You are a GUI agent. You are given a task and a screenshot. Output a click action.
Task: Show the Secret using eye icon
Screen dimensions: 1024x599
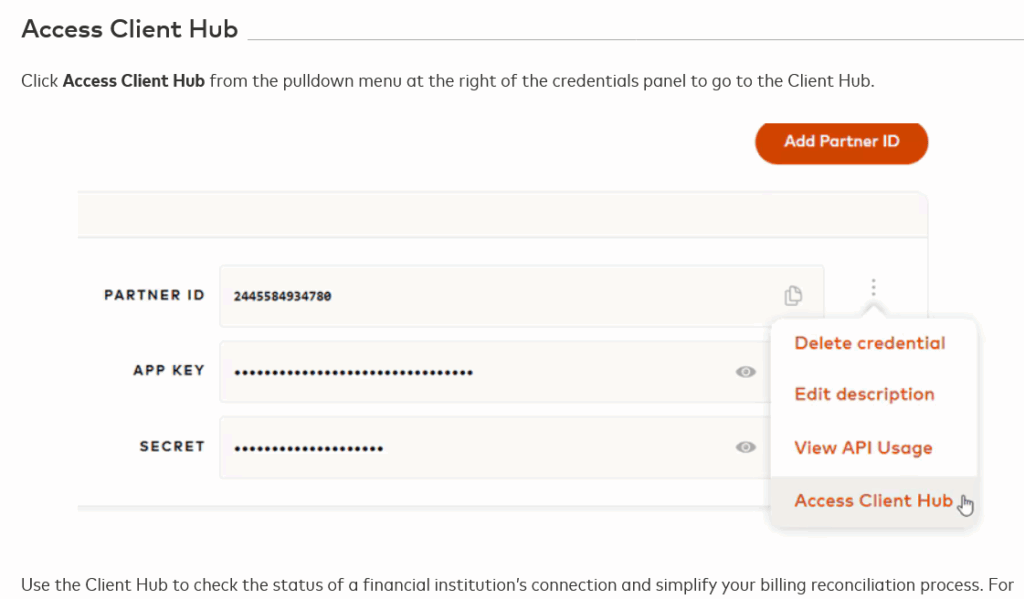[745, 447]
